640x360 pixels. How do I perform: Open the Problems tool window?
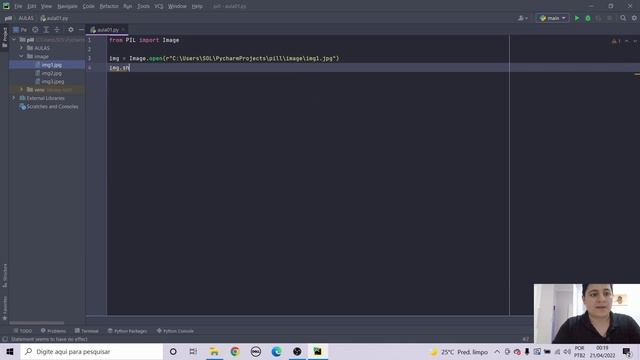click(53, 331)
